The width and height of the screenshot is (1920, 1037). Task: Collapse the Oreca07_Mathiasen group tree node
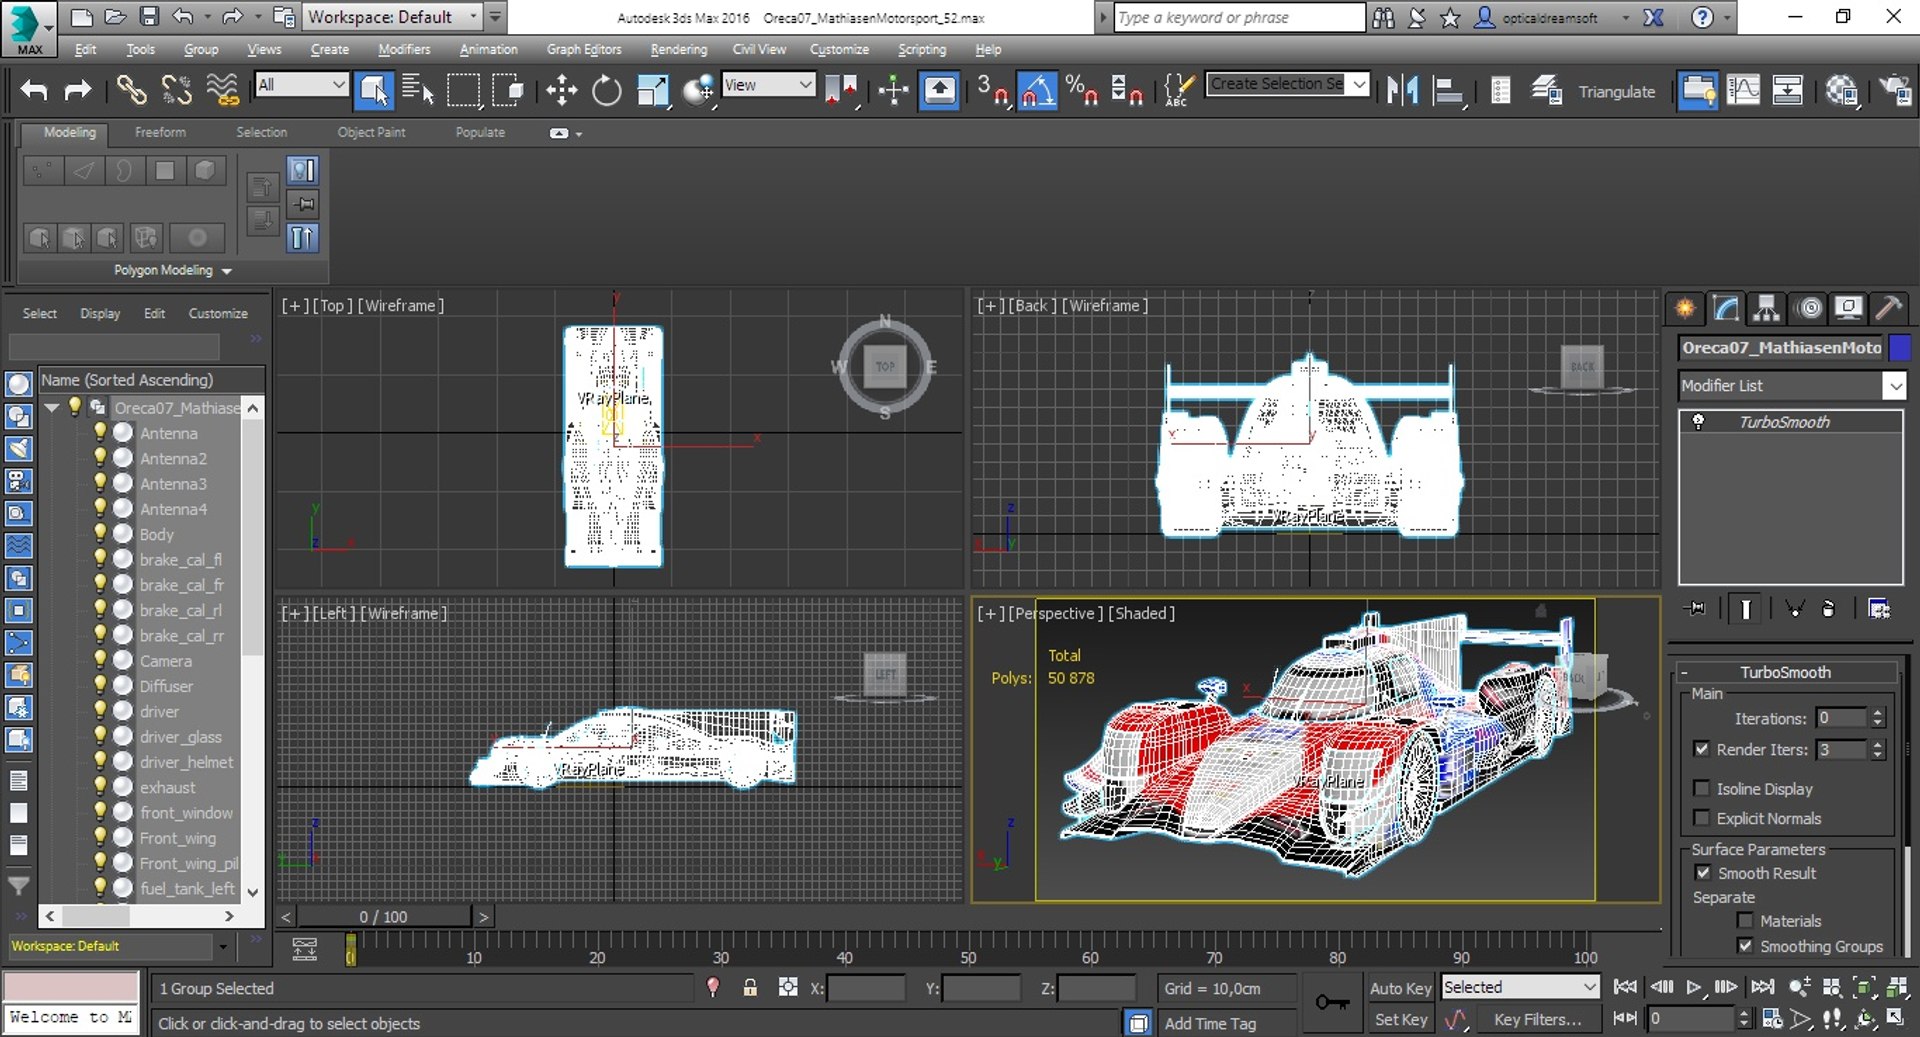tap(51, 408)
